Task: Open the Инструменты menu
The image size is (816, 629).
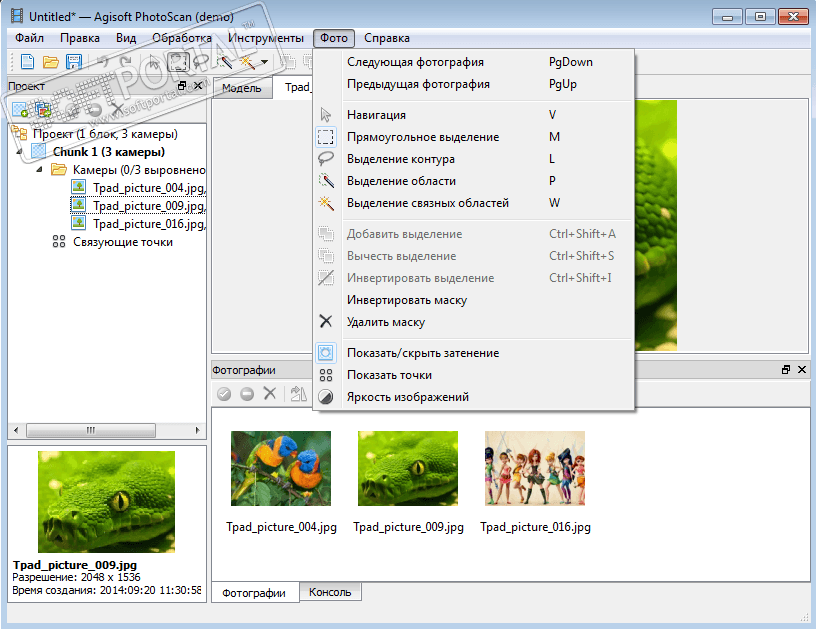Action: pyautogui.click(x=265, y=38)
